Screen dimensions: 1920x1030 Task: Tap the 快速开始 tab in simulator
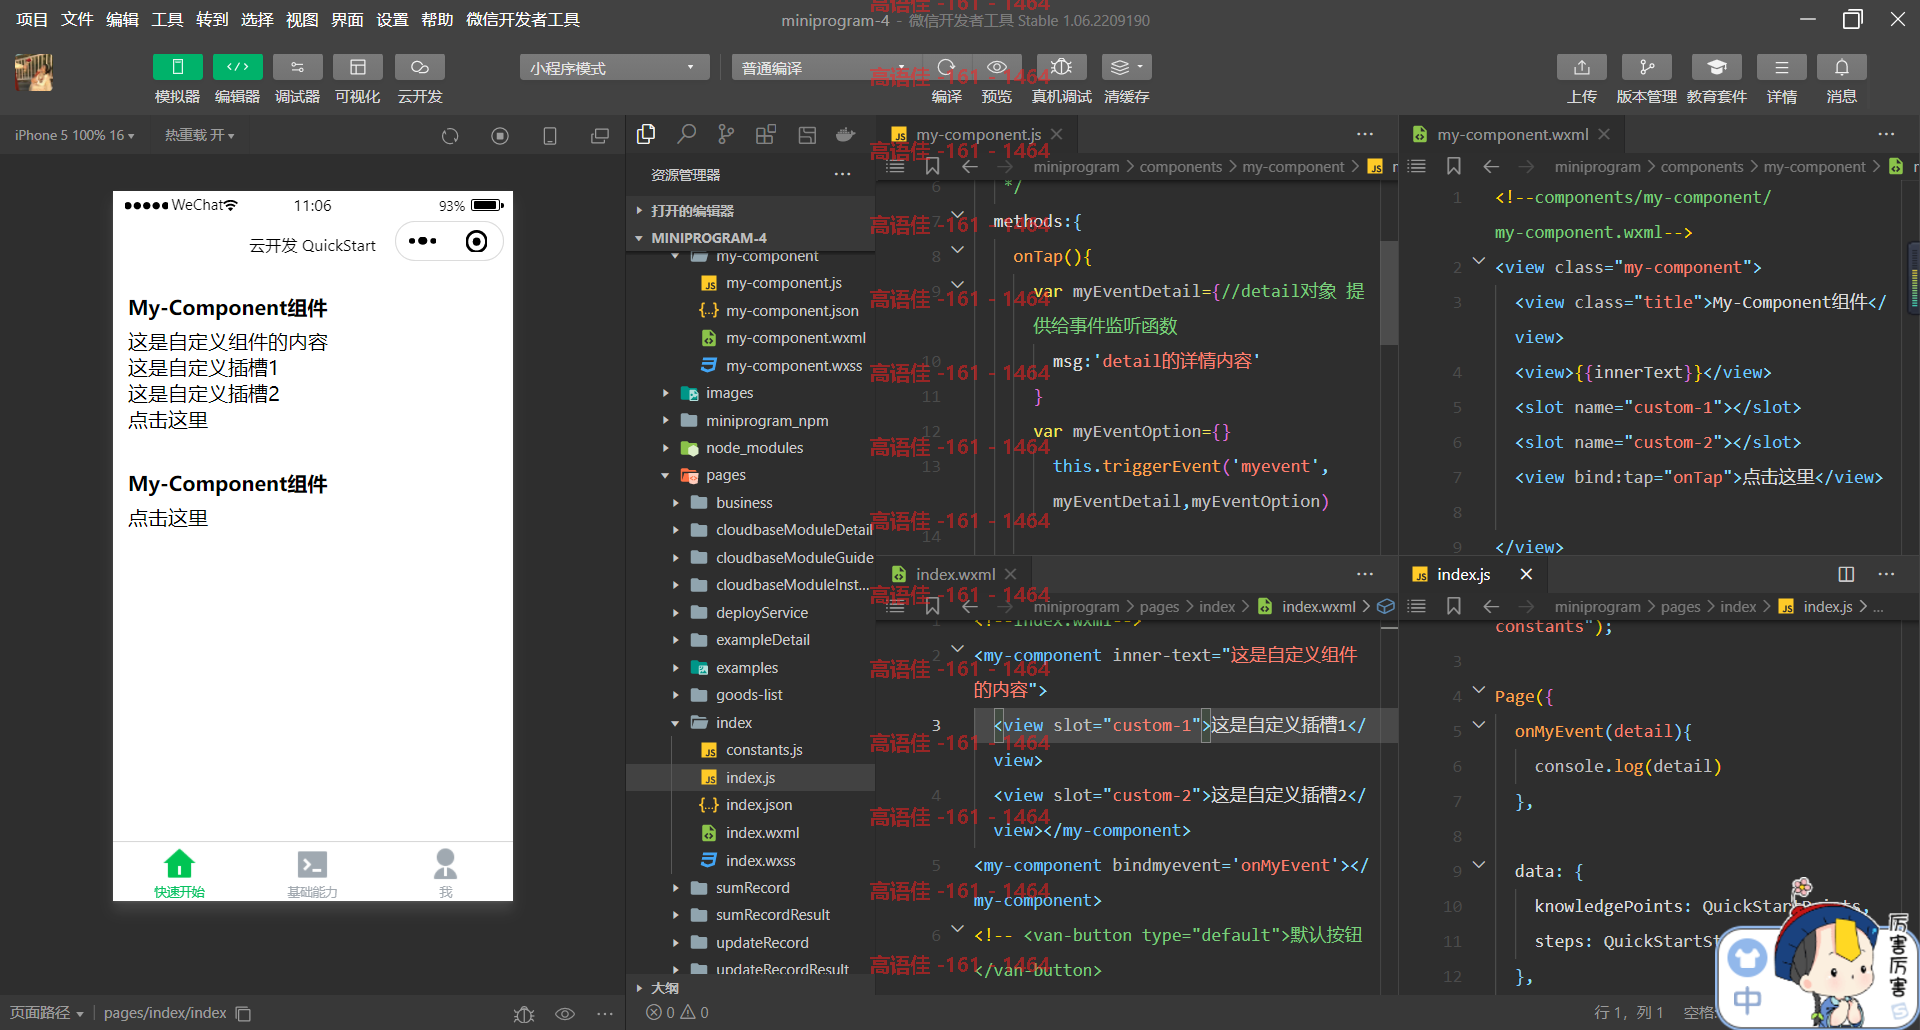179,873
